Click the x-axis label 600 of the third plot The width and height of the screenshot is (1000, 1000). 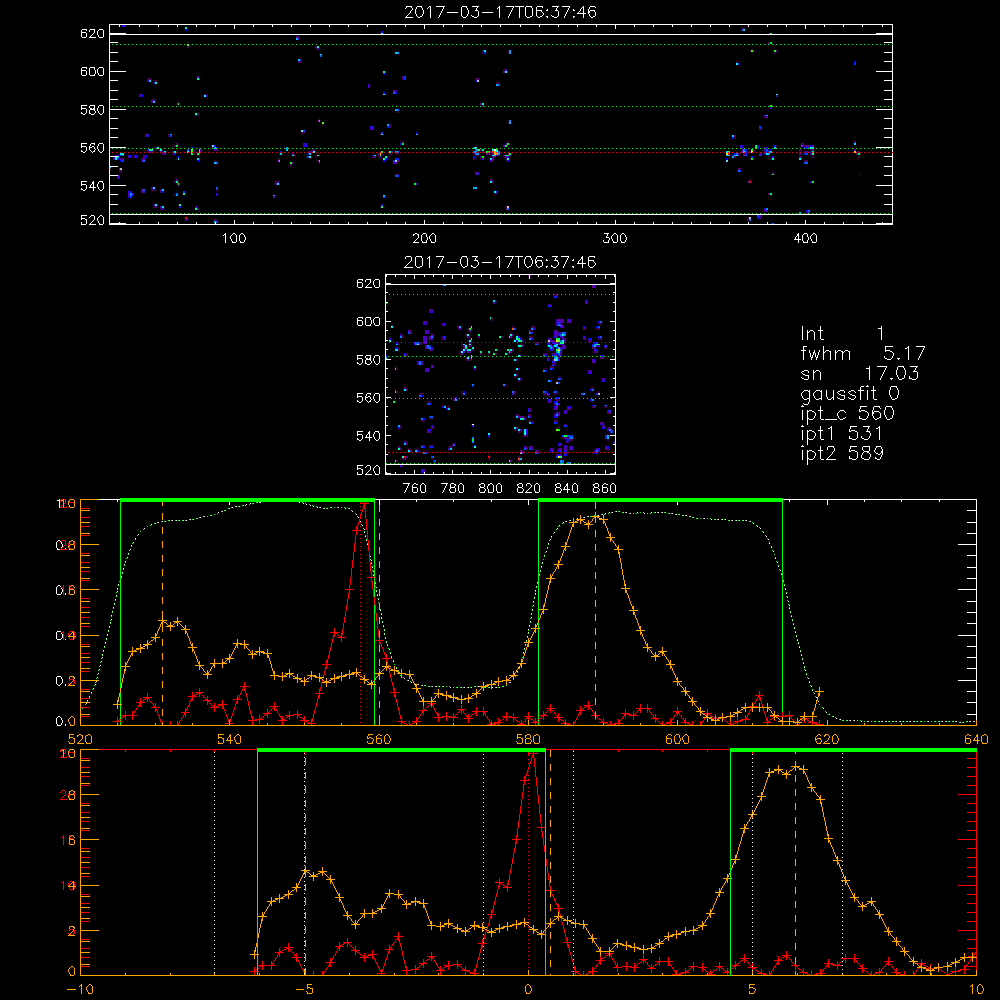pyautogui.click(x=677, y=739)
